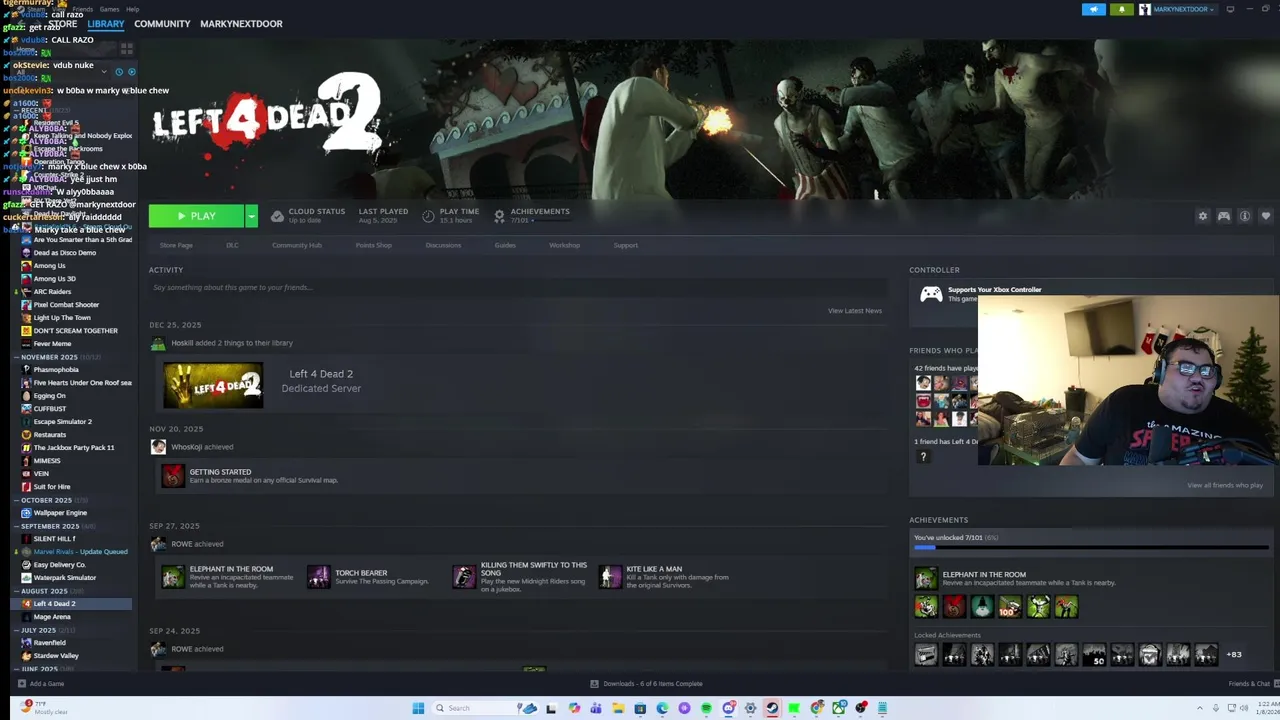Open the Getting Started achievement icon
1280x720 pixels.
coord(173,476)
